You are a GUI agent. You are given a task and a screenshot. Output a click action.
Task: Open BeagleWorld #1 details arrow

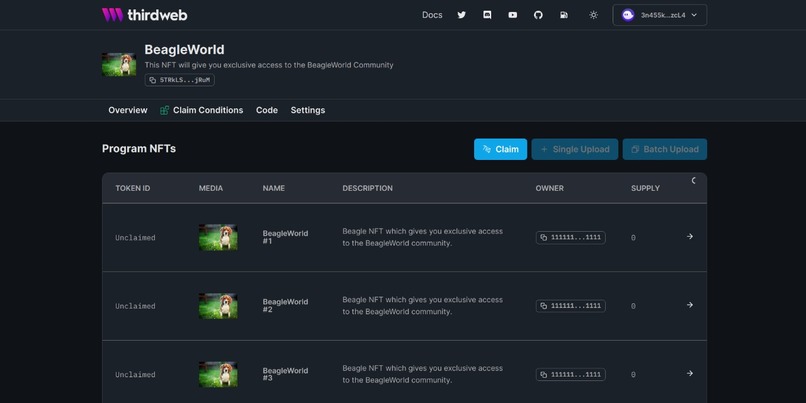pyautogui.click(x=690, y=236)
